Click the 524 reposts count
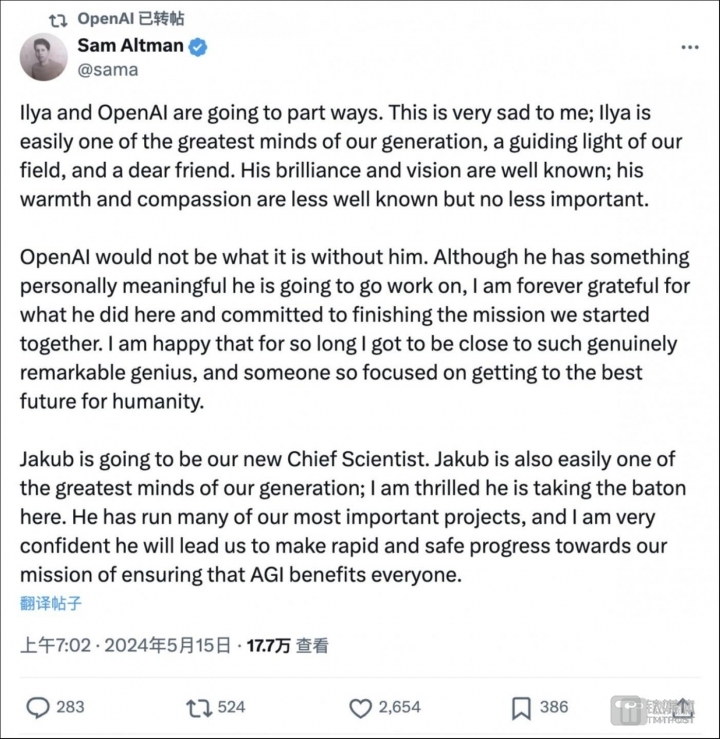Viewport: 720px width, 739px height. (231, 707)
